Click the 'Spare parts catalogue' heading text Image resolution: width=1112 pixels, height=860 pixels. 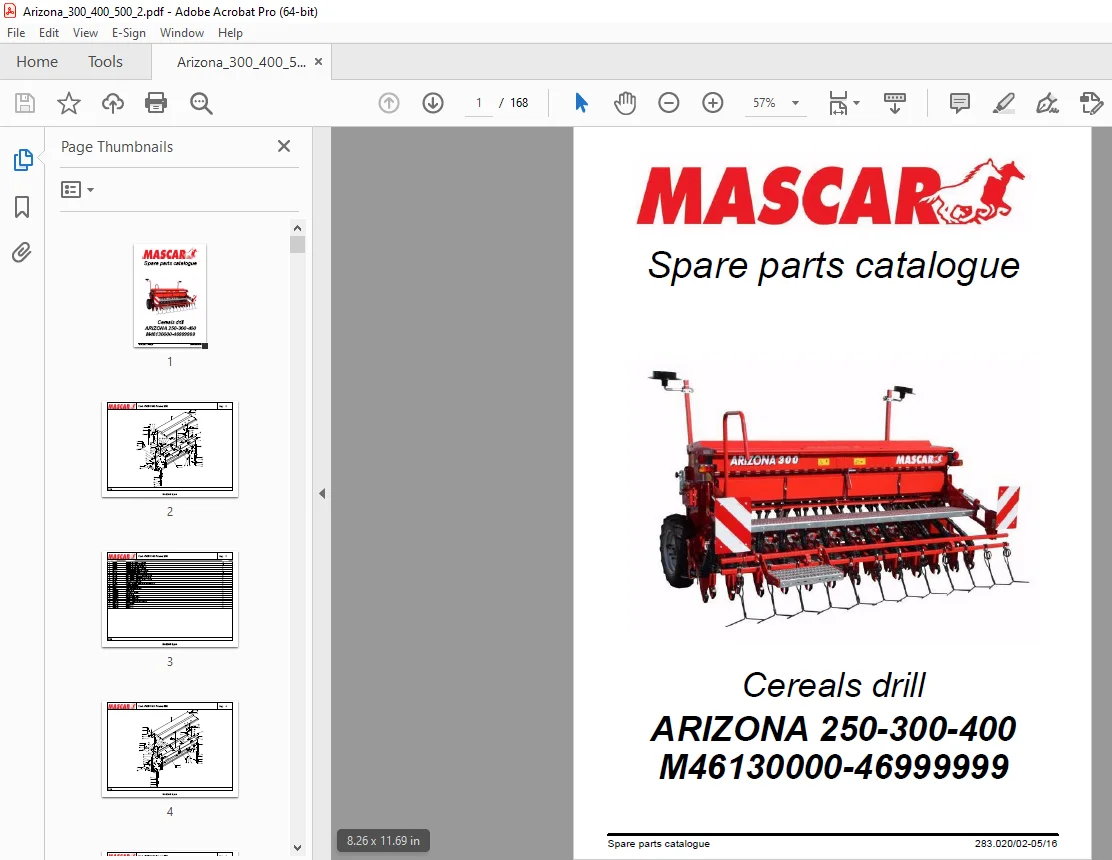click(833, 267)
